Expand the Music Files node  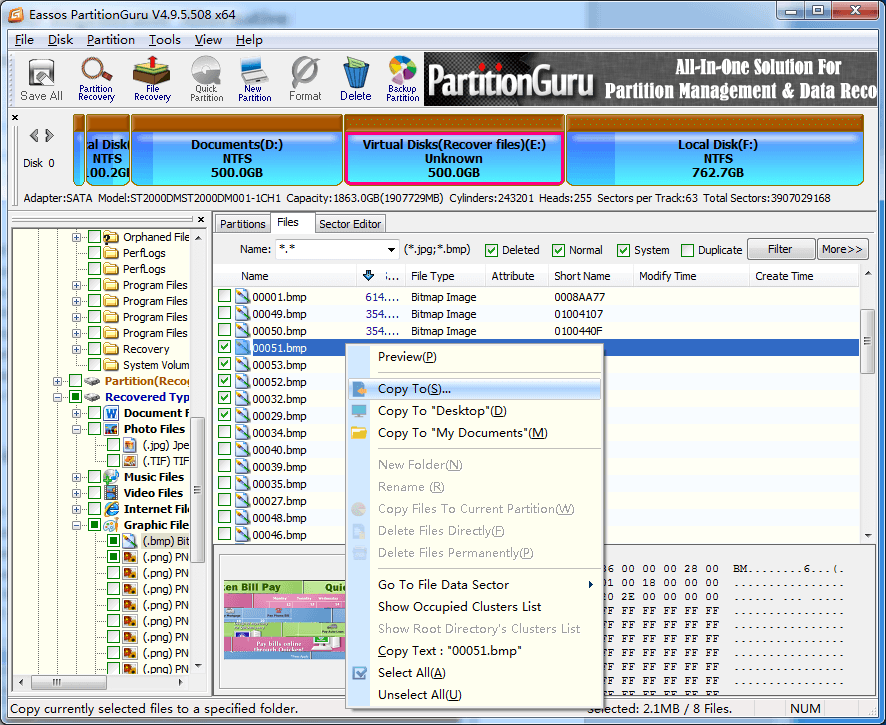tap(76, 477)
